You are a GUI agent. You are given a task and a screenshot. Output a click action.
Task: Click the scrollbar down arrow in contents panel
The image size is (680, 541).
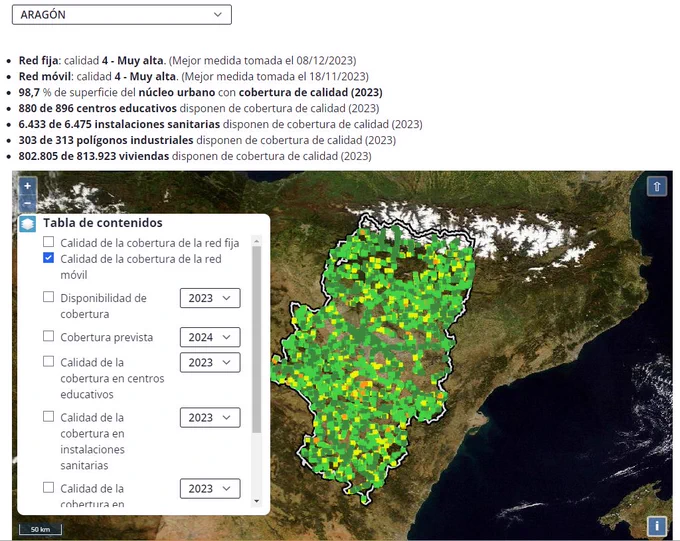coord(256,501)
